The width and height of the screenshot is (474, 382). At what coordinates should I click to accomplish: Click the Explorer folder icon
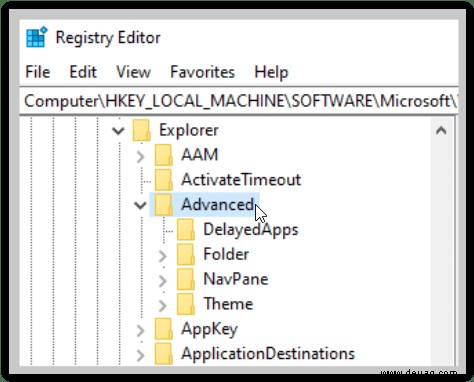pyautogui.click(x=142, y=130)
